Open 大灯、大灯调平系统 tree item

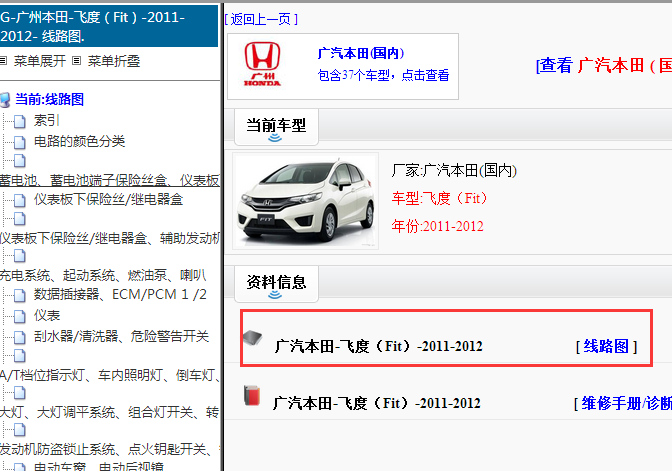[x=110, y=412]
